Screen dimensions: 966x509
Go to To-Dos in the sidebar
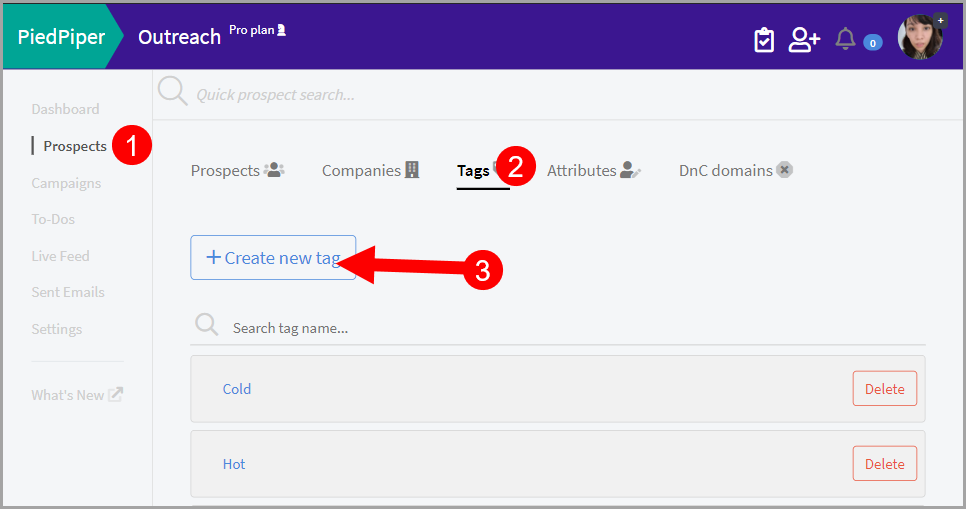coord(53,219)
